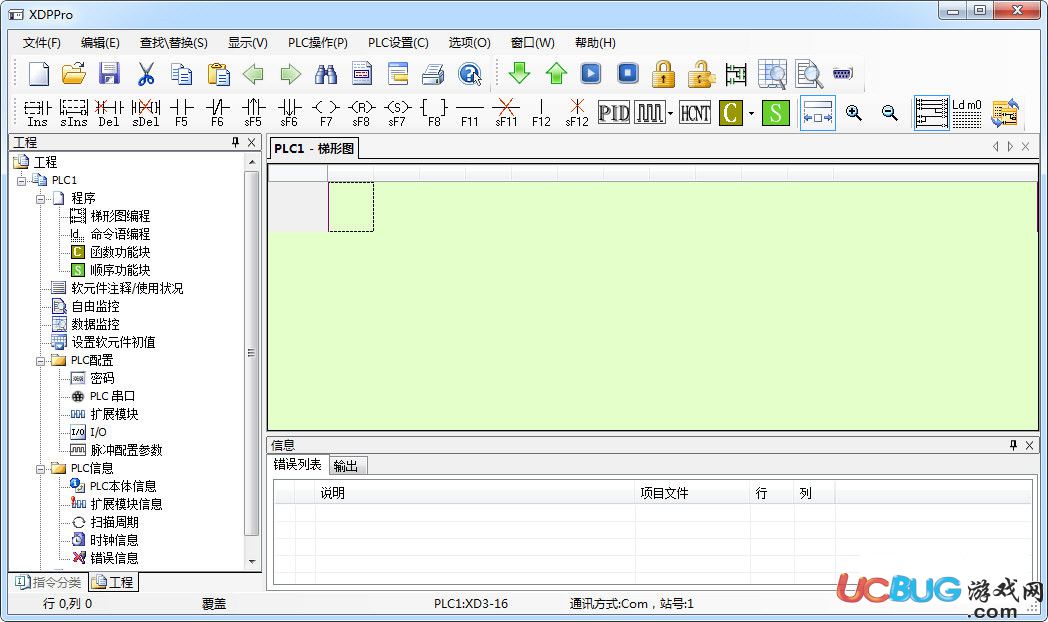Upload program from PLC green up arrow

point(556,73)
